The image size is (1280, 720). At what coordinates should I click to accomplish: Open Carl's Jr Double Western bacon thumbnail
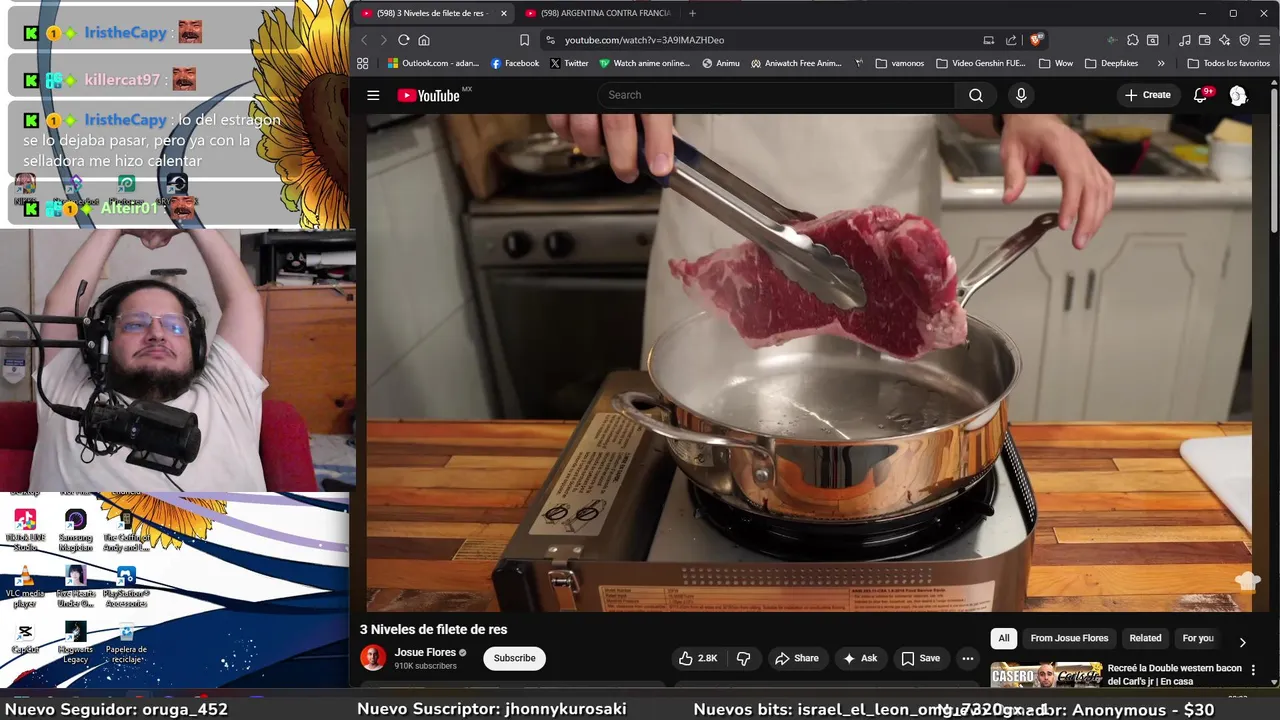[x=1046, y=675]
